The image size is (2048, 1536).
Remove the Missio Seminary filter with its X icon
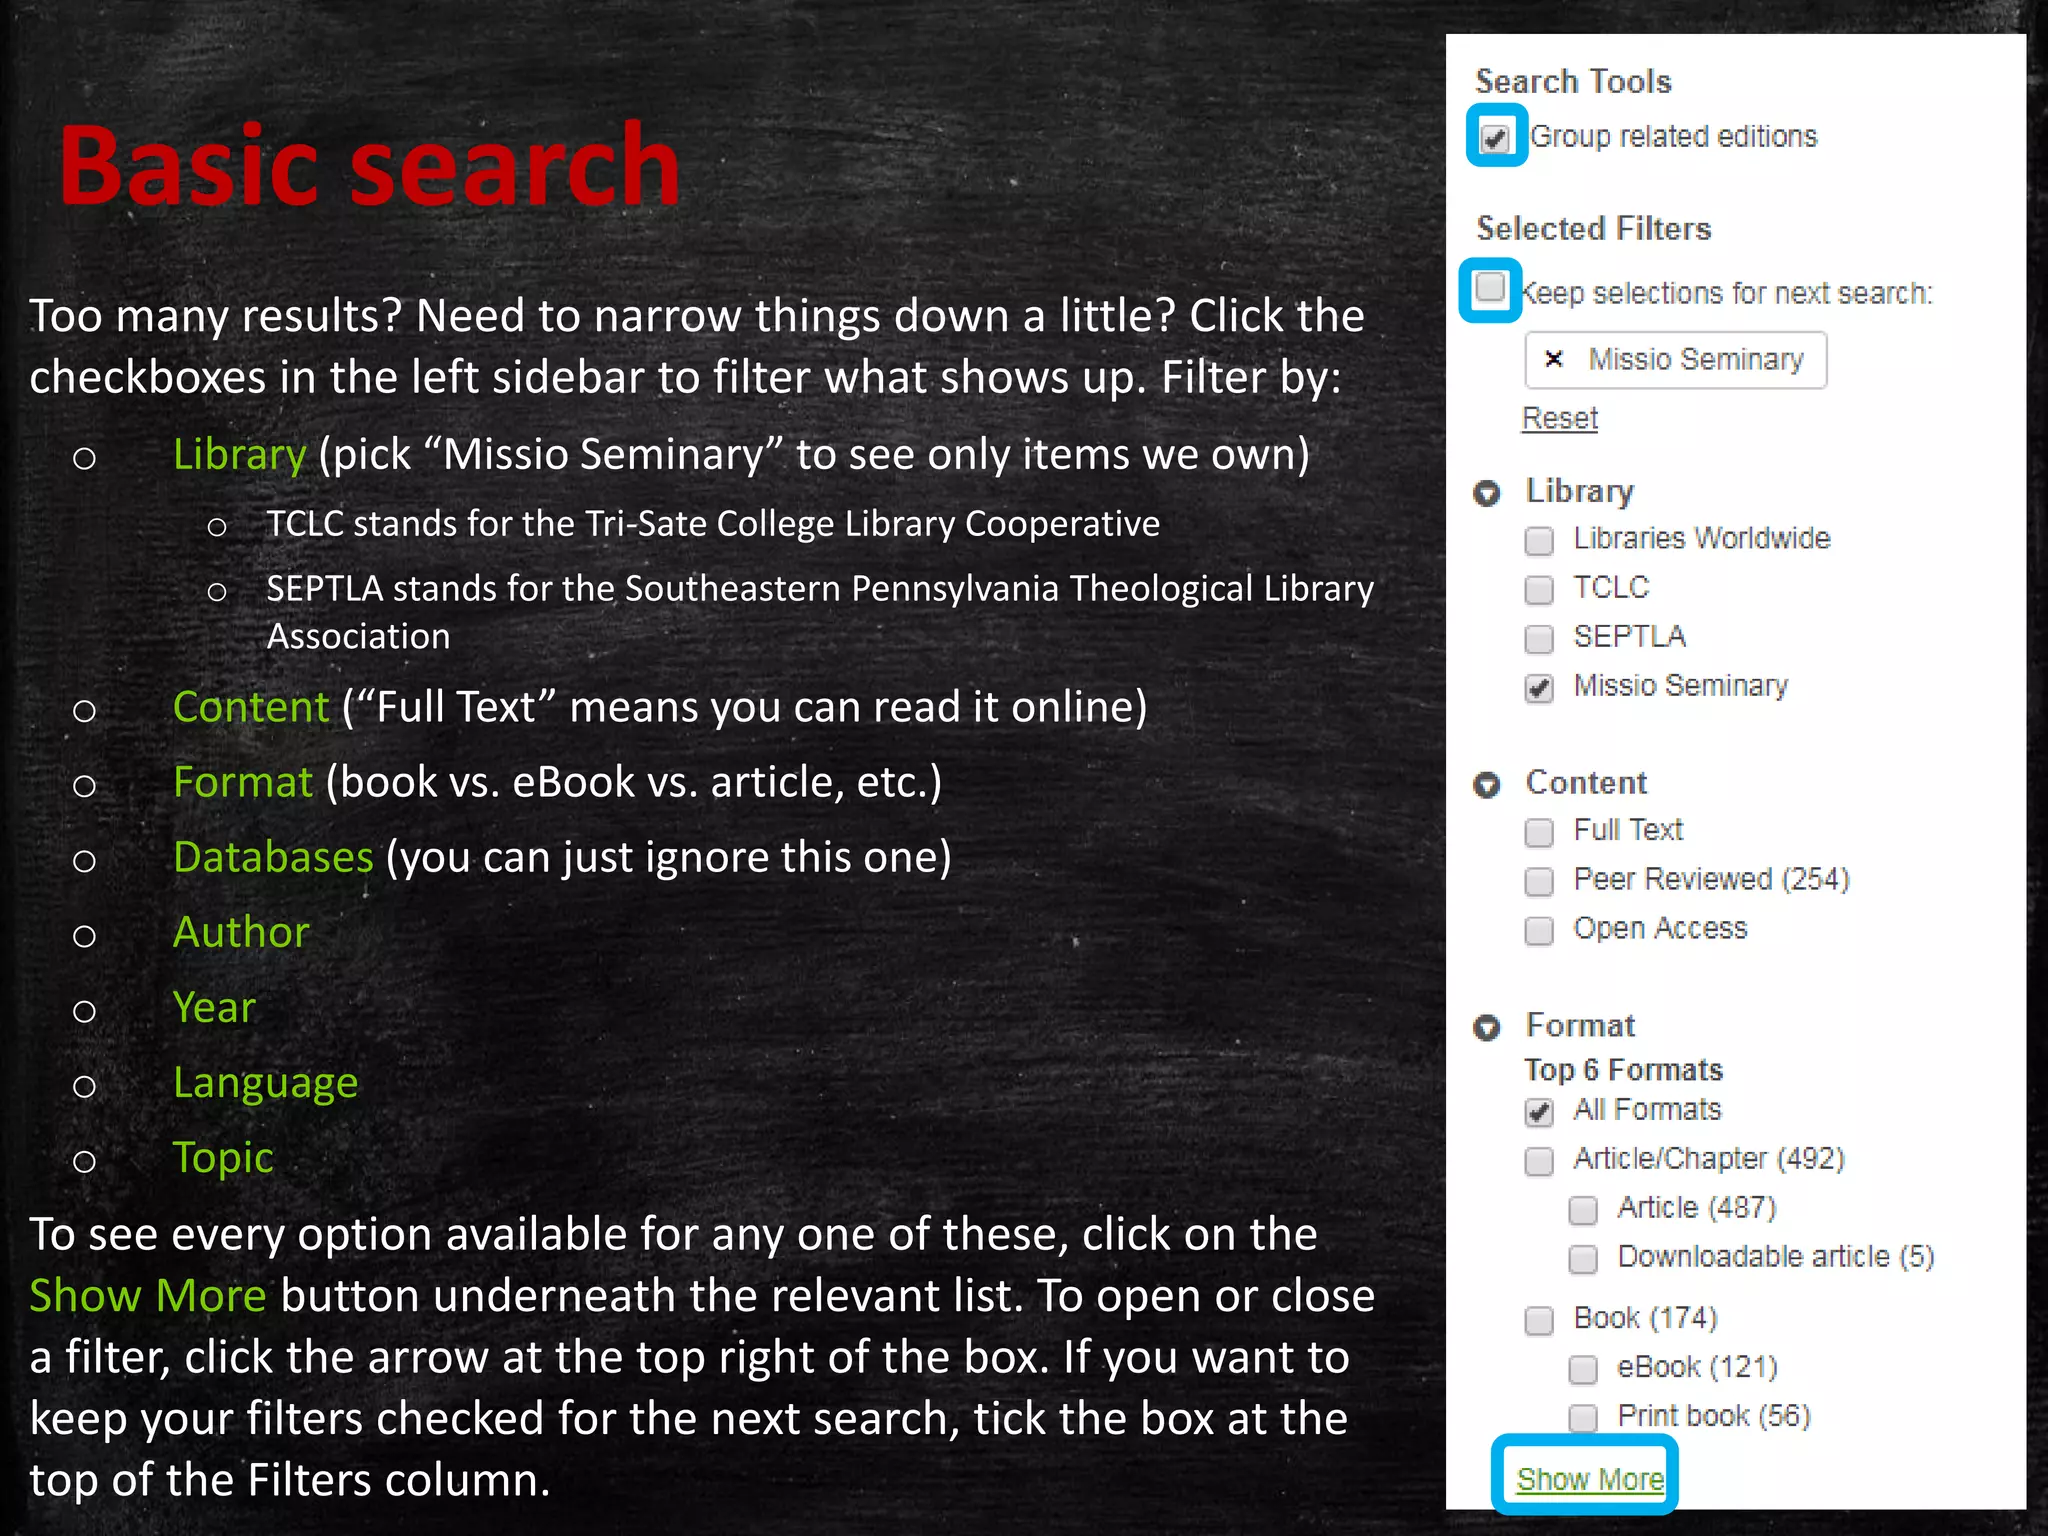pos(1553,359)
